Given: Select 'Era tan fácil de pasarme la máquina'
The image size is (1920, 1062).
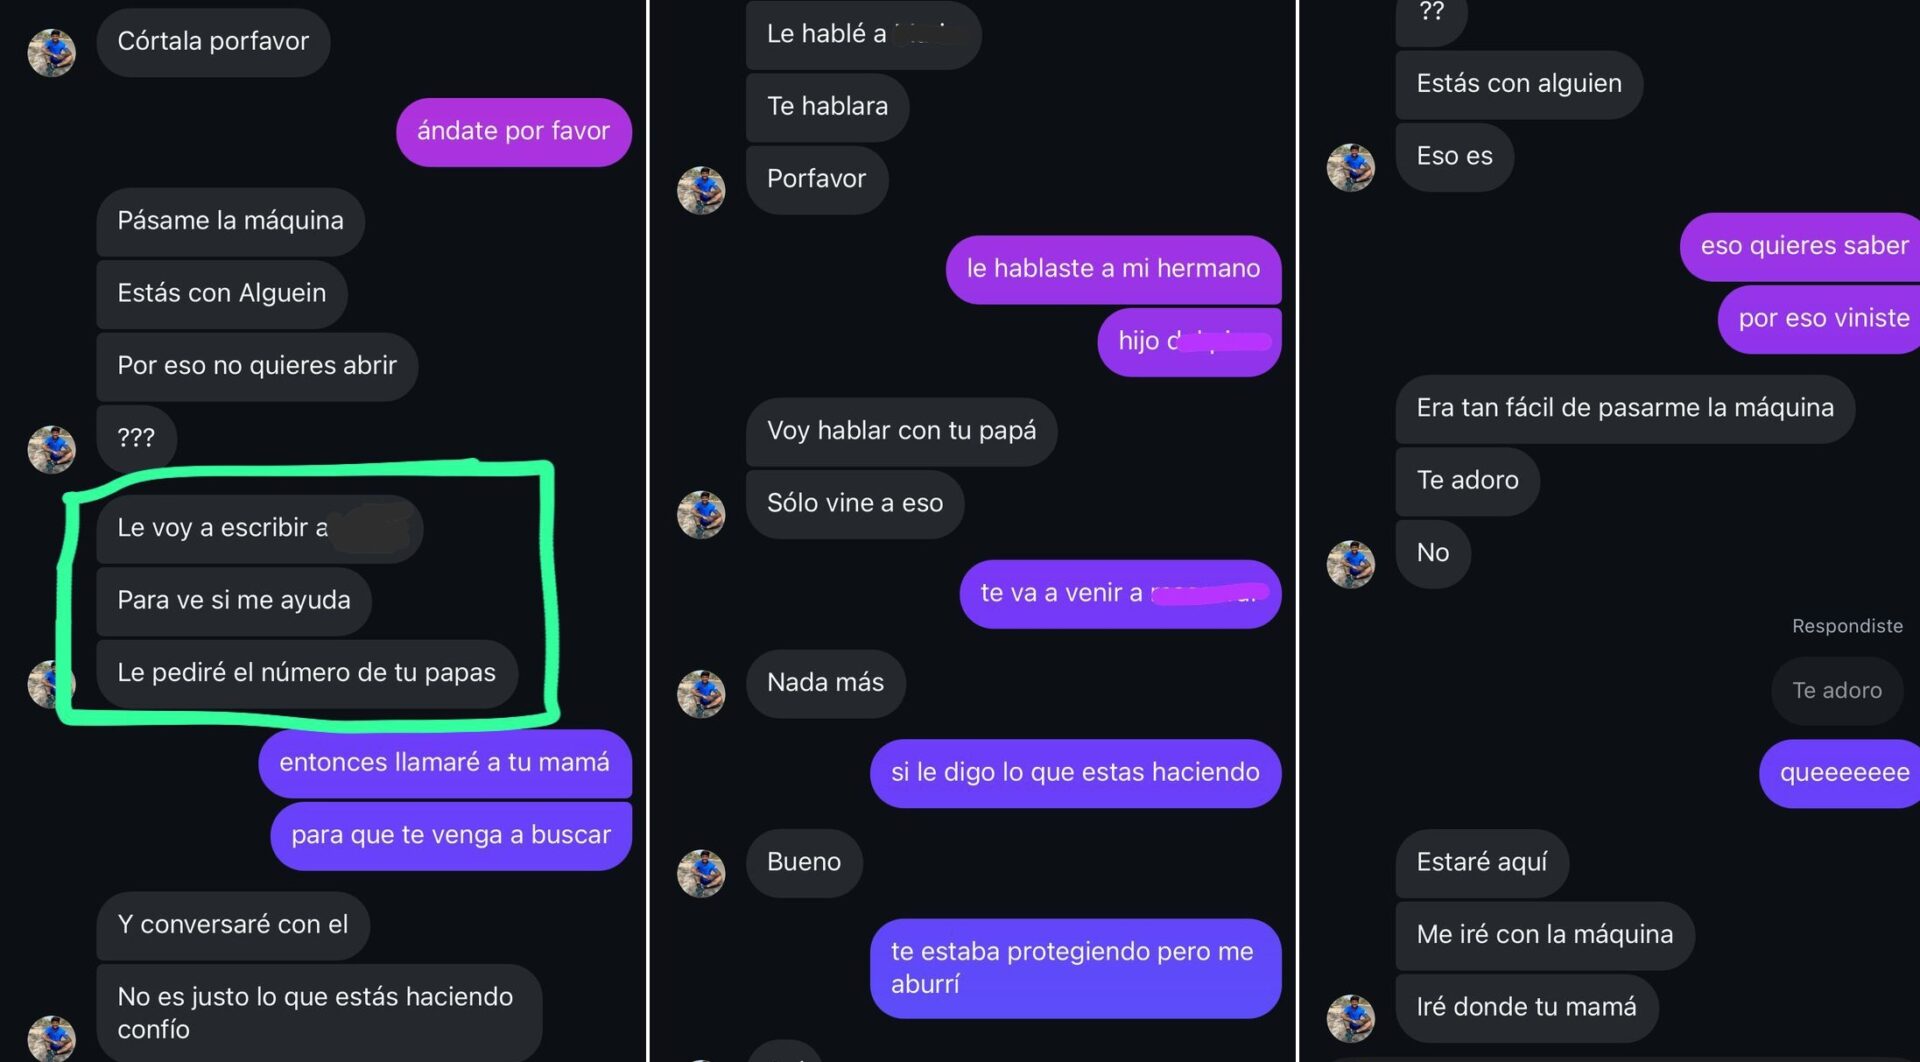Looking at the screenshot, I should pyautogui.click(x=1626, y=409).
